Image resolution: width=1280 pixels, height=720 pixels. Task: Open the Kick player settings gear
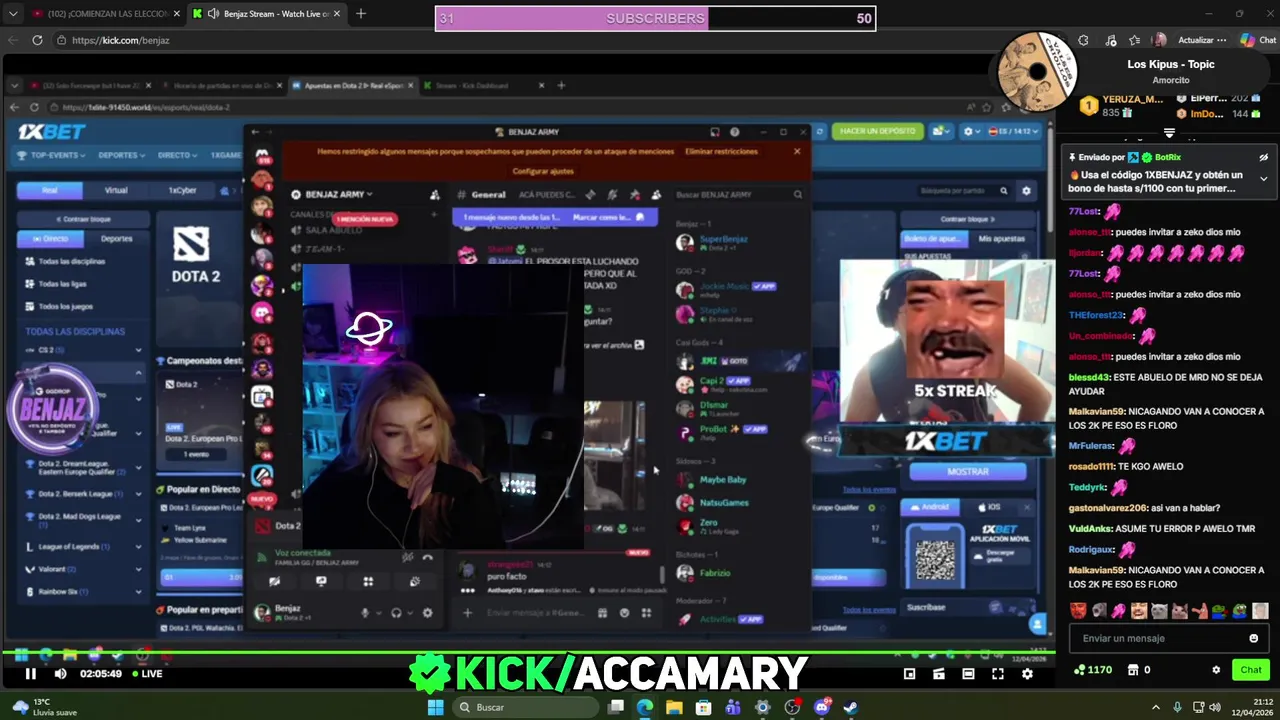click(x=1027, y=674)
